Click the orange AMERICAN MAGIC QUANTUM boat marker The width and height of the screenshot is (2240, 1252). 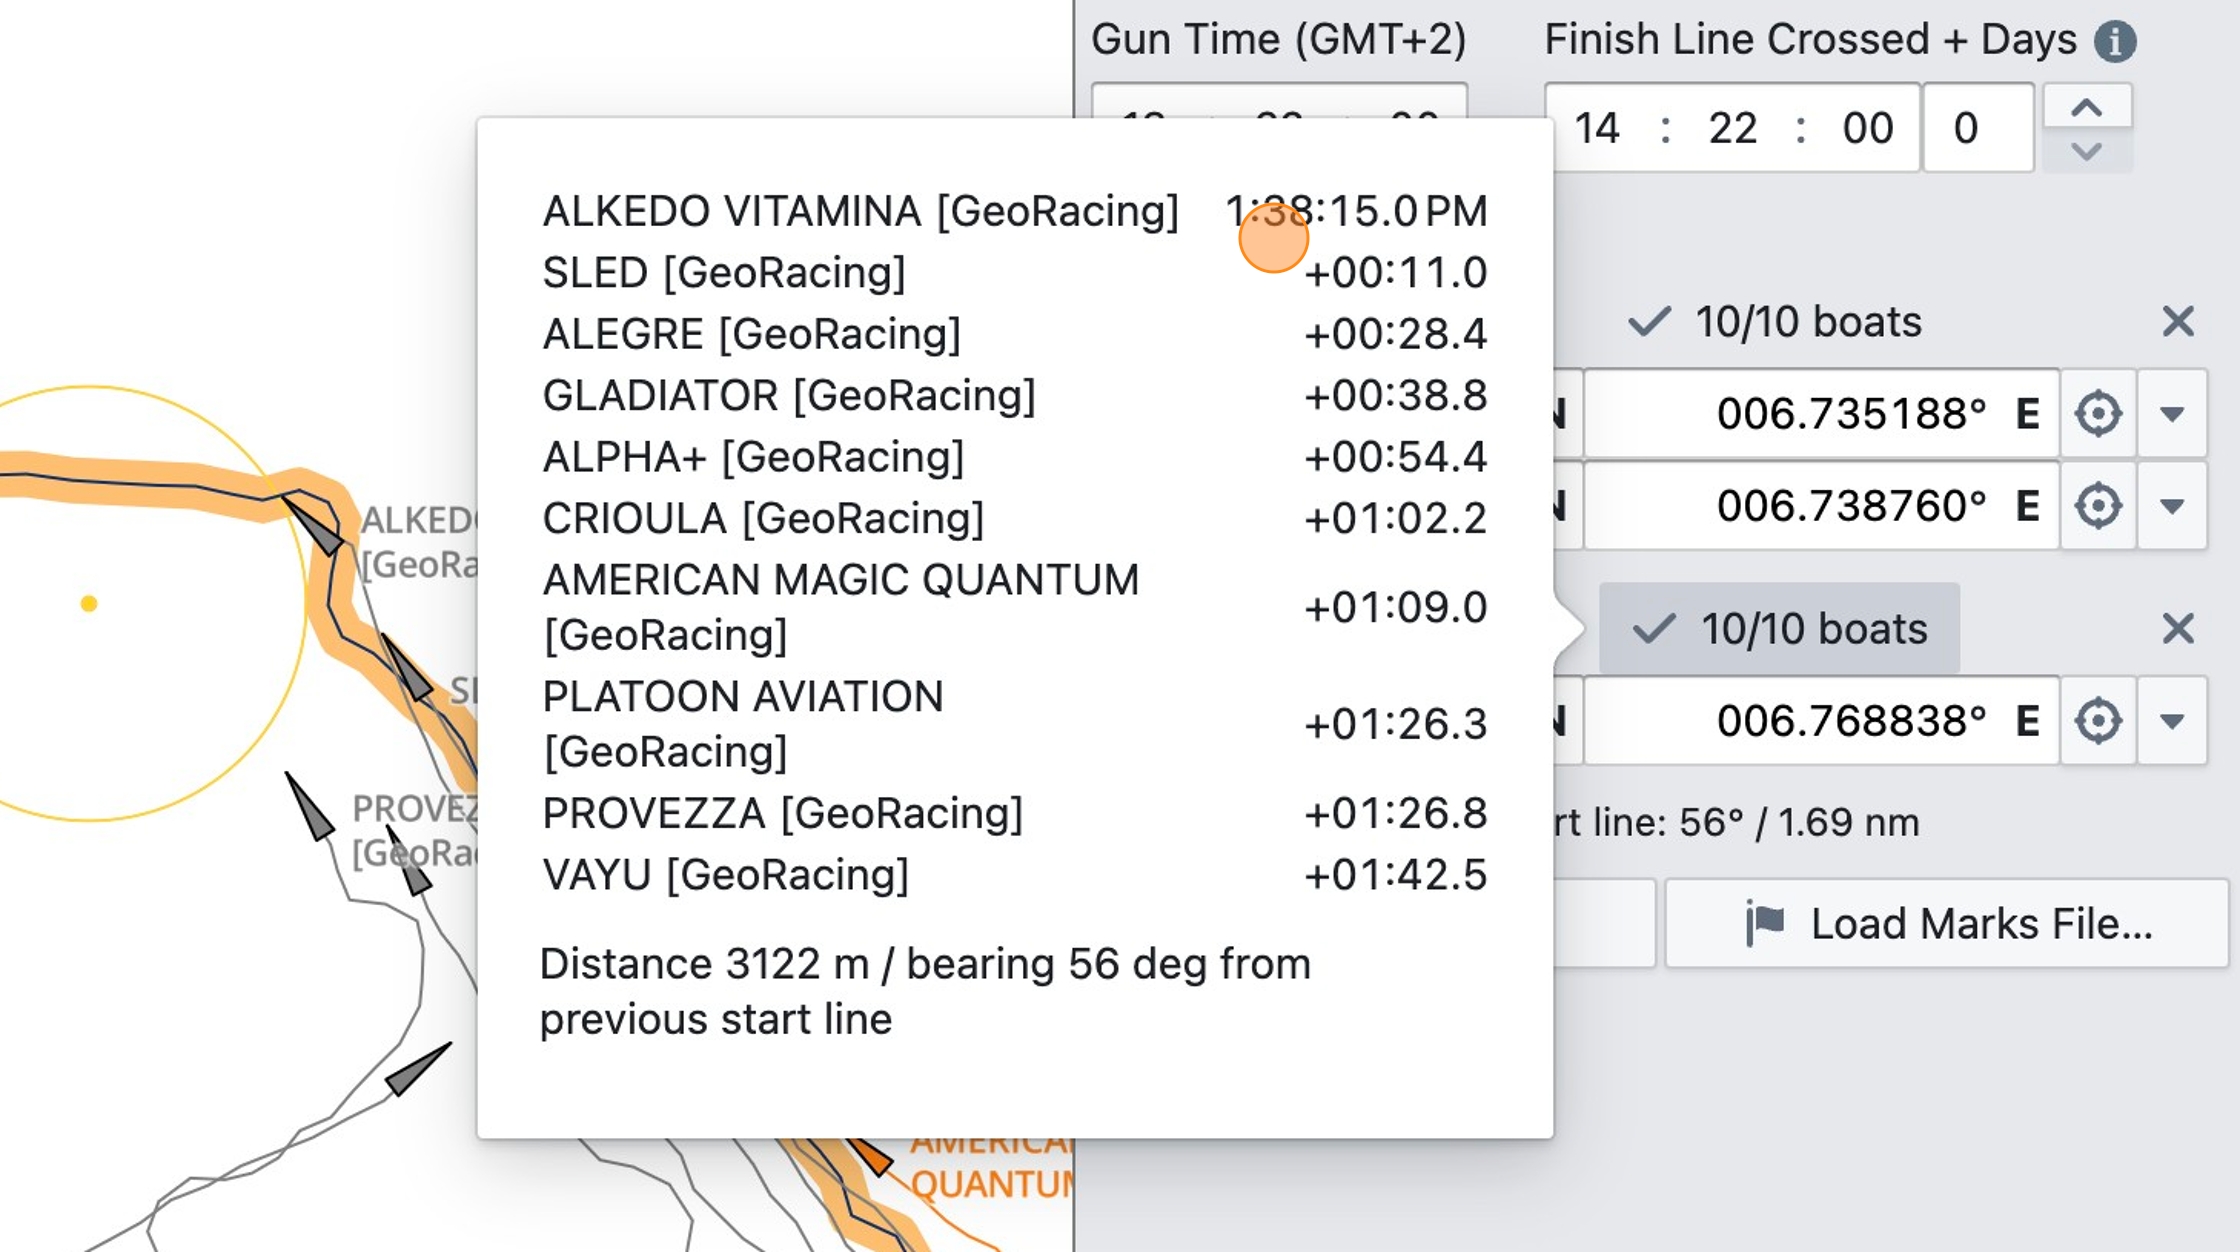pos(870,1156)
